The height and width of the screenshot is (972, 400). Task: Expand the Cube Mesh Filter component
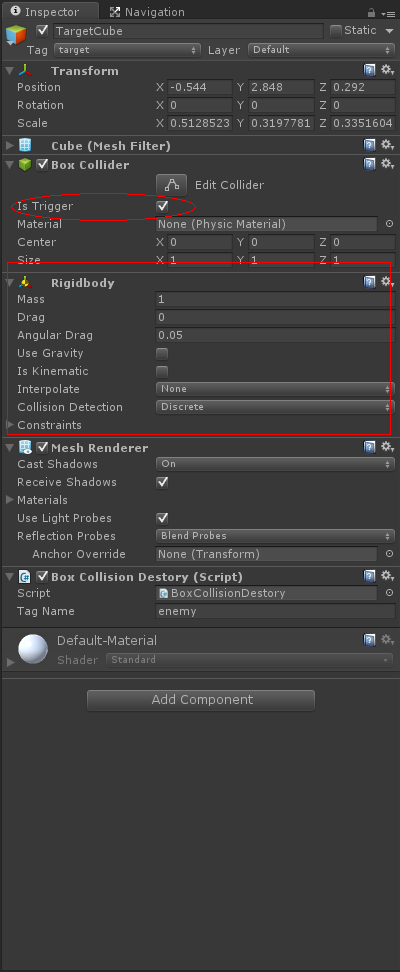tap(10, 146)
